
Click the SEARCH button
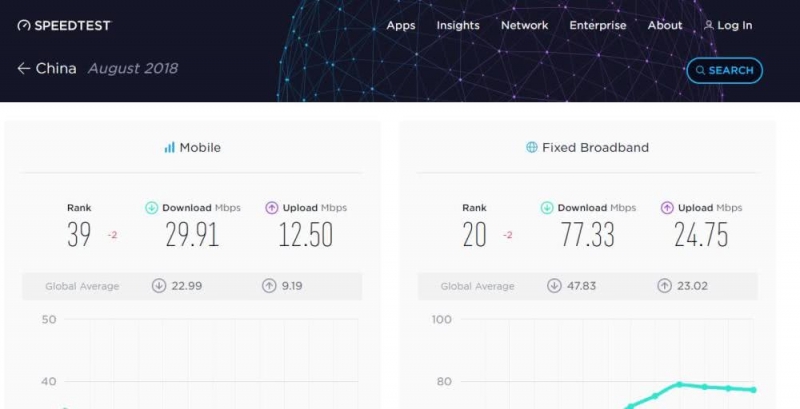(x=724, y=70)
